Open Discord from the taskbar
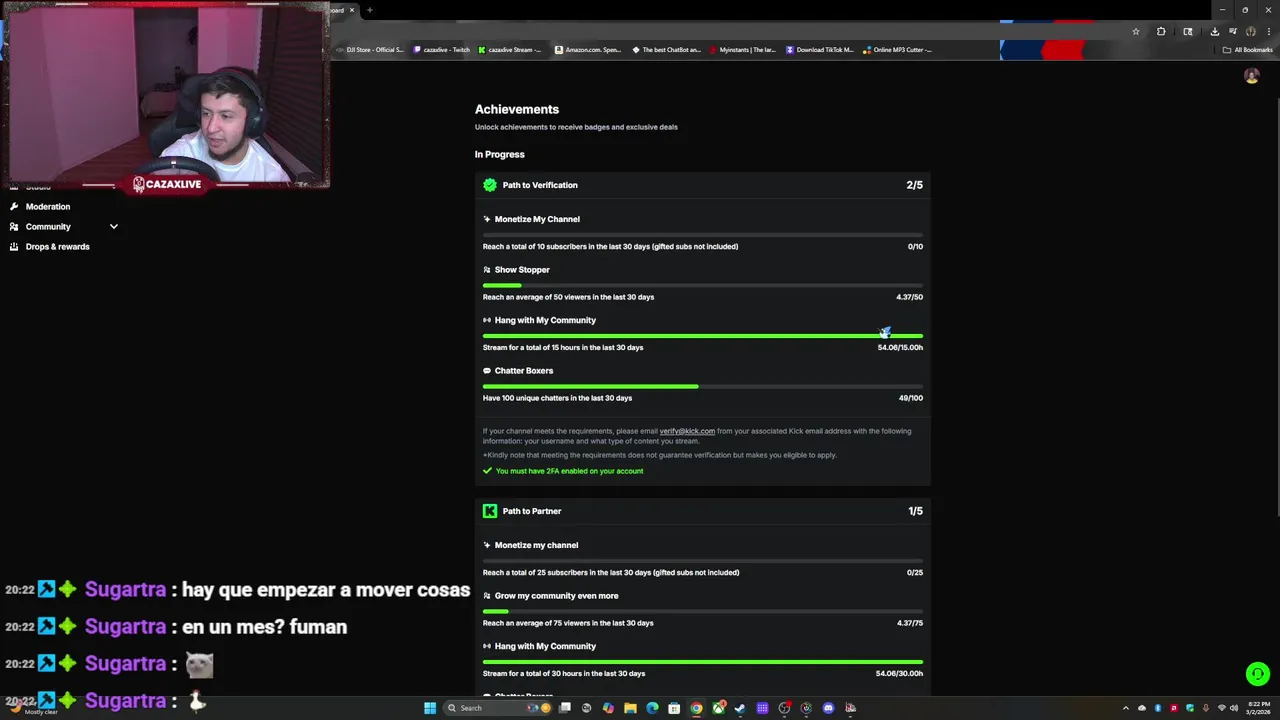1280x720 pixels. click(x=828, y=708)
